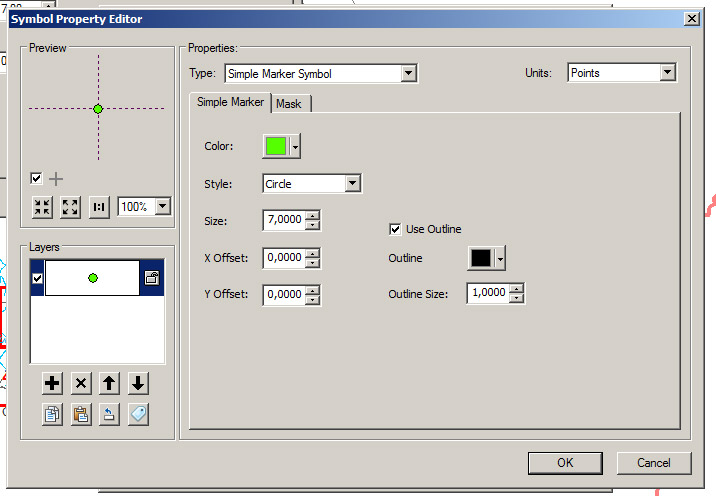Move the symbol layer down with the down arrow
Viewport: 716px width, 496px height.
(x=138, y=383)
